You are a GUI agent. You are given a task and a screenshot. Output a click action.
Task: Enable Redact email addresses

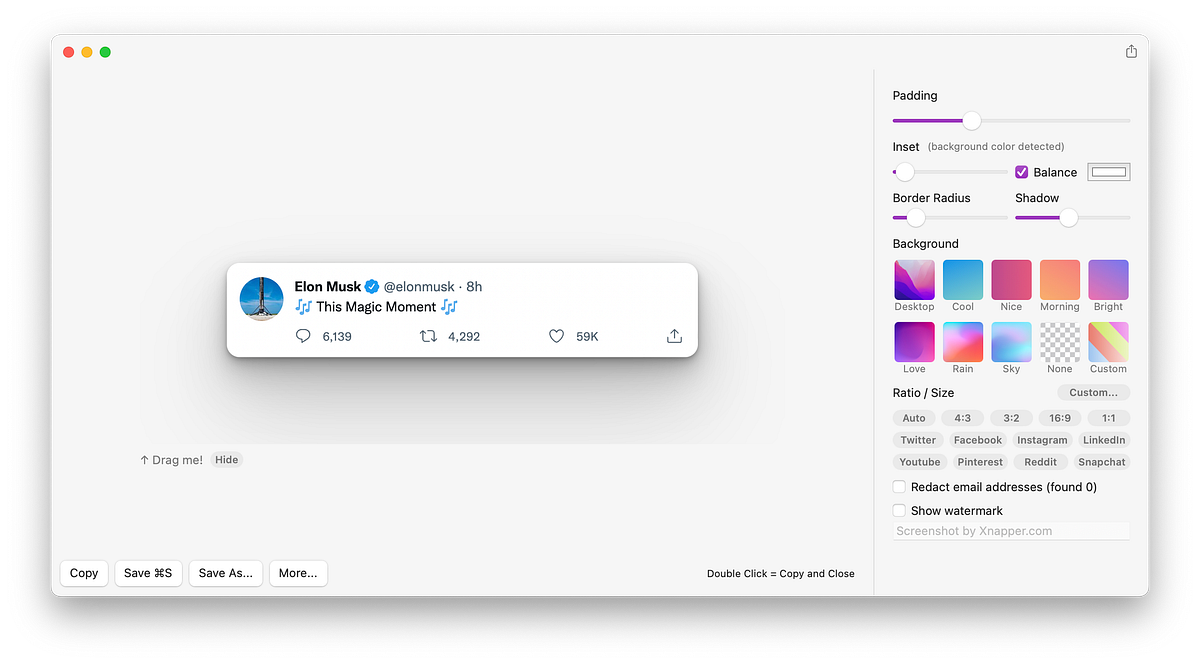(x=899, y=486)
